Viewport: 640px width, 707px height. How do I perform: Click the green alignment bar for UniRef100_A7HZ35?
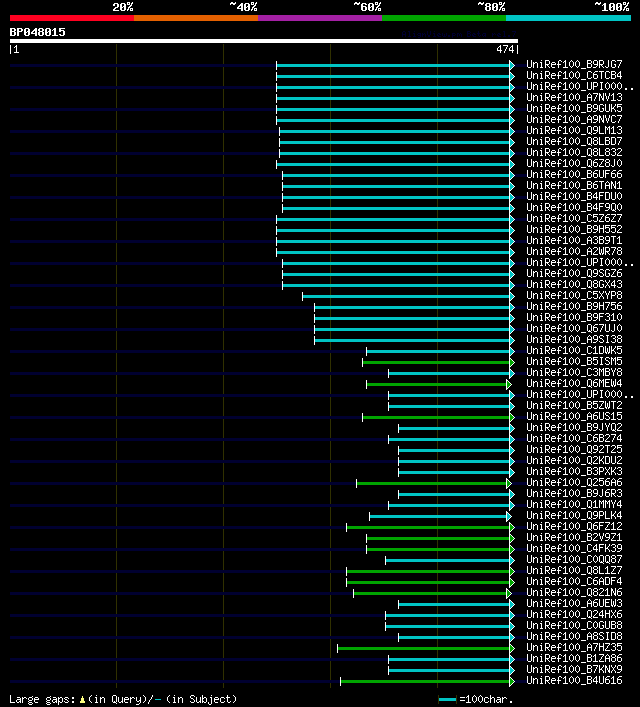coord(426,648)
